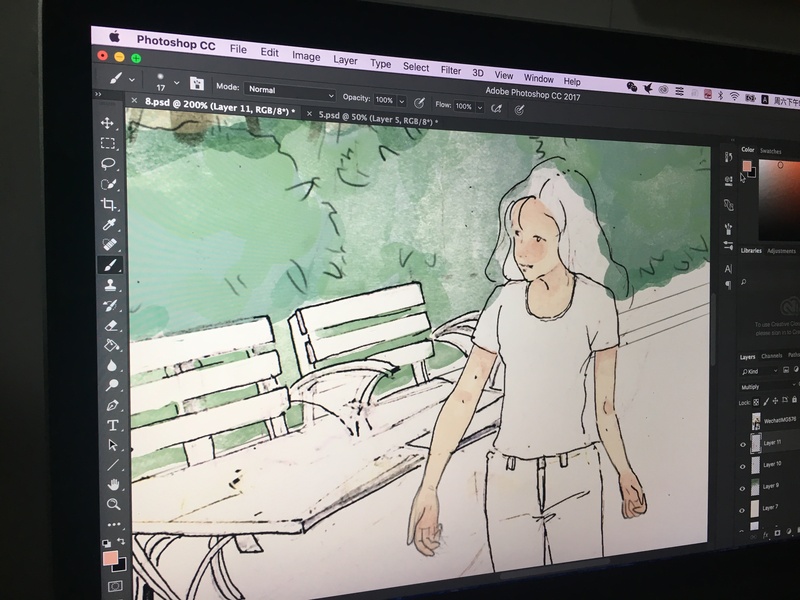The height and width of the screenshot is (600, 800).
Task: Select the Healing Brush tool
Action: click(110, 245)
